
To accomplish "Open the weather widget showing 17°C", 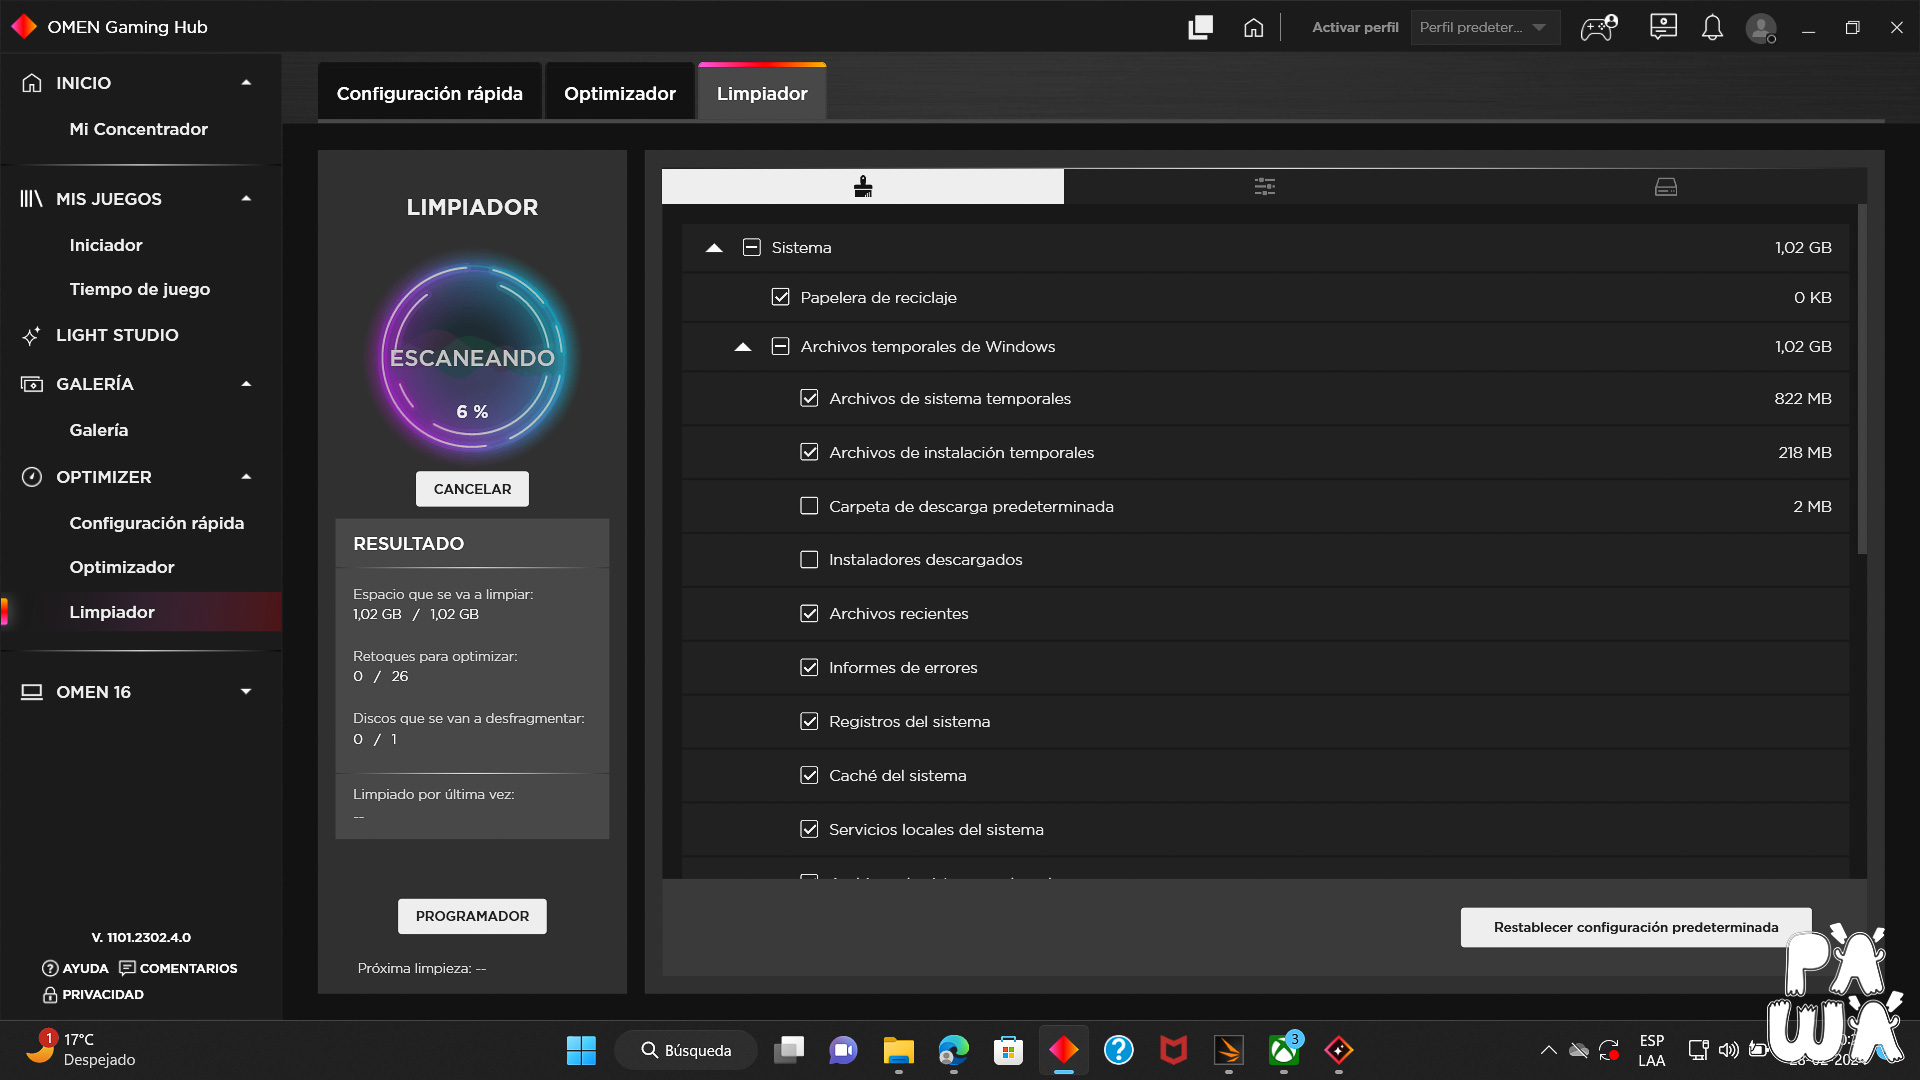I will pyautogui.click(x=80, y=1050).
